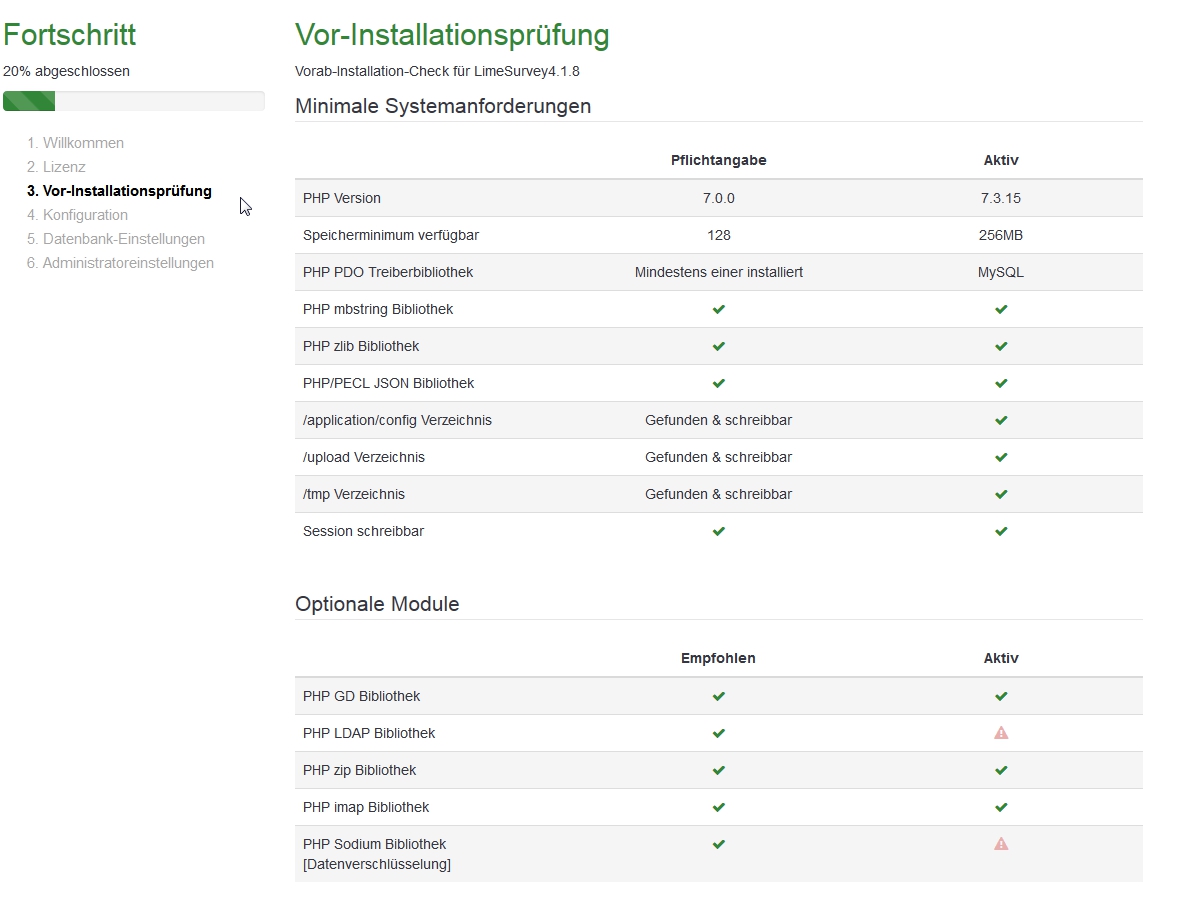Click the active checkmark for /application/config Verzeichnis

[x=1001, y=421]
